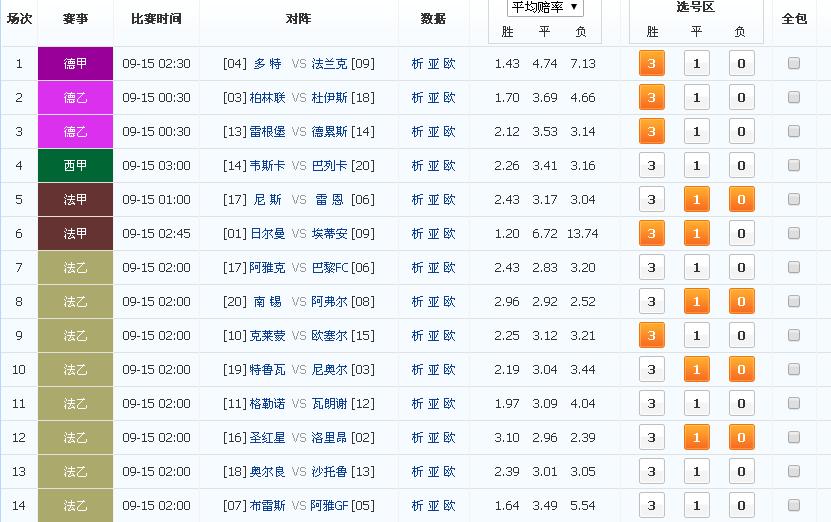Viewport: 831px width, 522px height.
Task: Check the 全包 box for match 4
Action: [793, 165]
